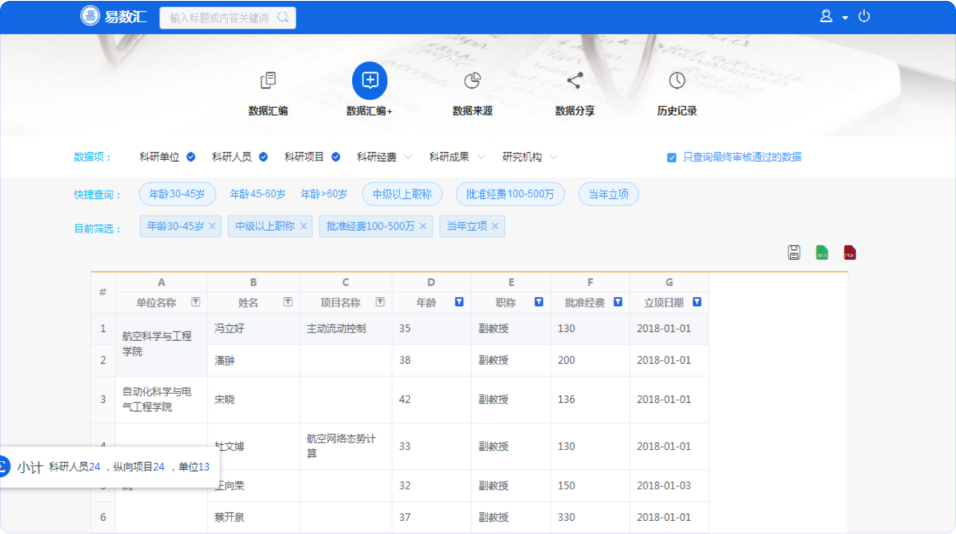The width and height of the screenshot is (956, 534).
Task: Open the user account icon
Action: (826, 16)
